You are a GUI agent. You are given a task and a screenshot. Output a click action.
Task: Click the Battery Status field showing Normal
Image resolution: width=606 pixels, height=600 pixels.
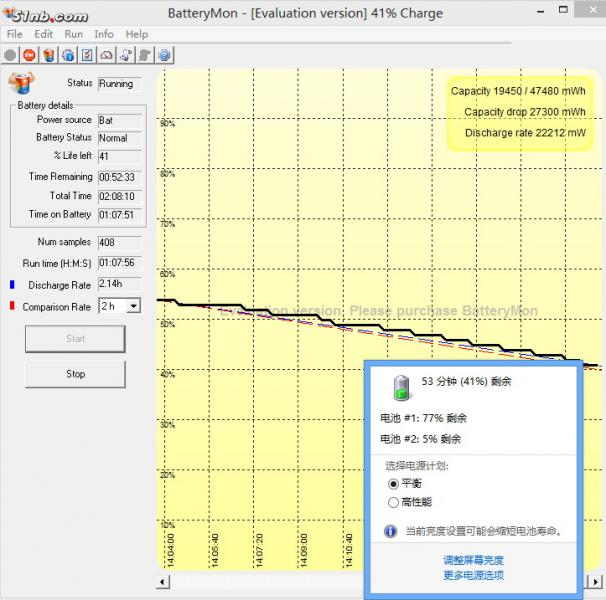point(120,138)
